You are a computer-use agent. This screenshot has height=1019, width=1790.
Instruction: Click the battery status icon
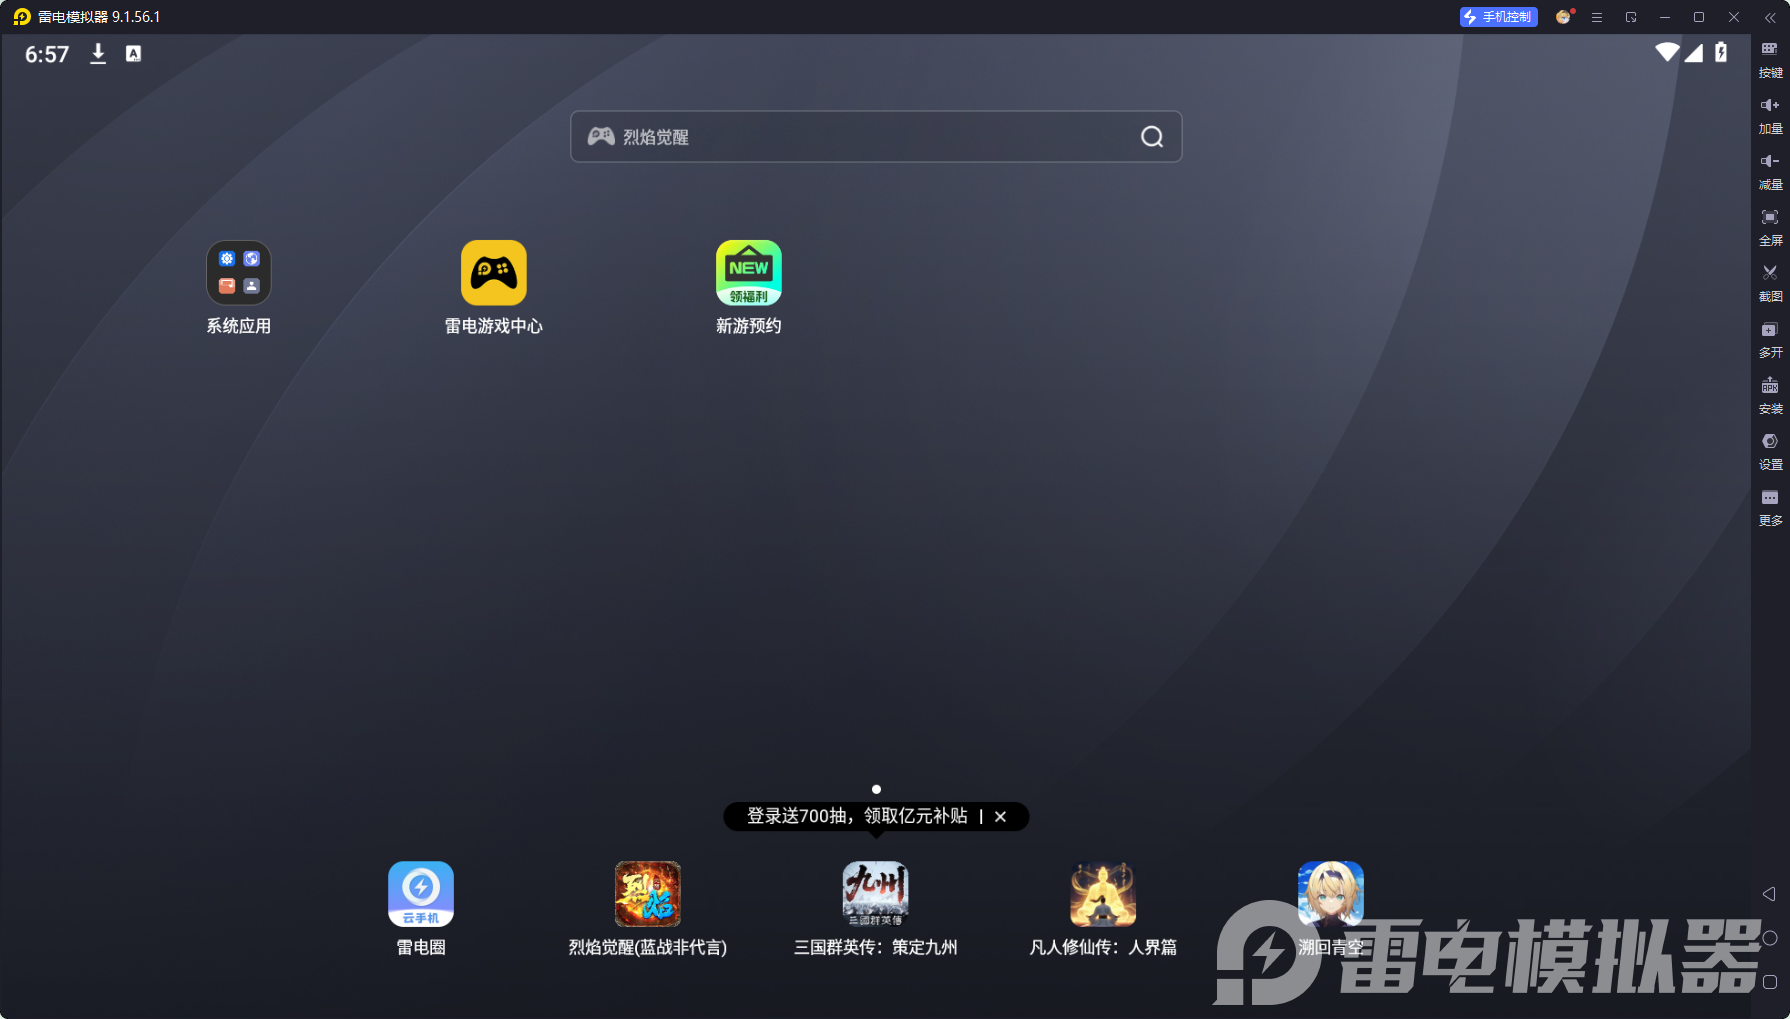[x=1721, y=52]
